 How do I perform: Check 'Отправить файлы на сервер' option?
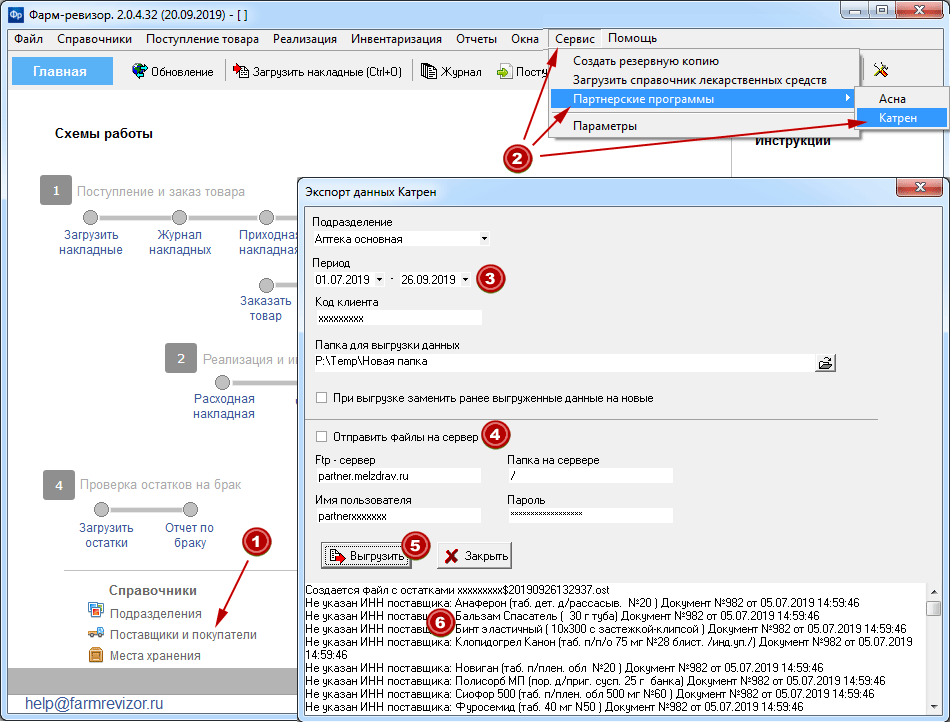tap(322, 436)
